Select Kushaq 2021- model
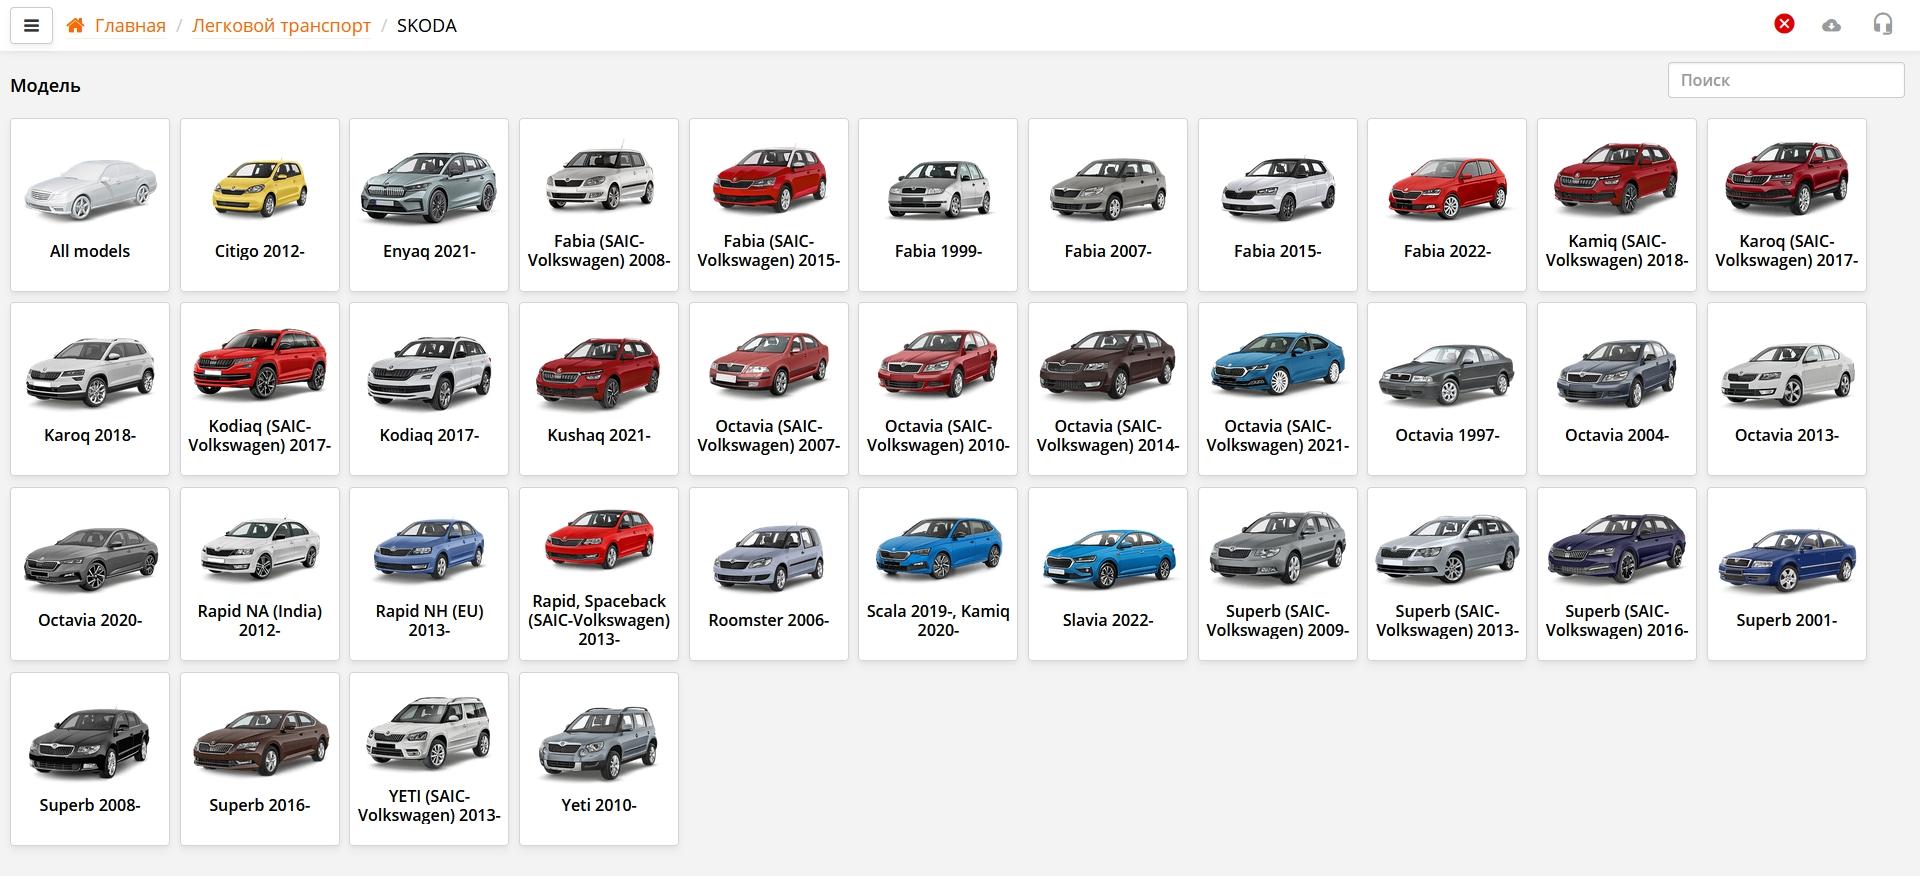This screenshot has width=1920, height=876. coord(599,389)
